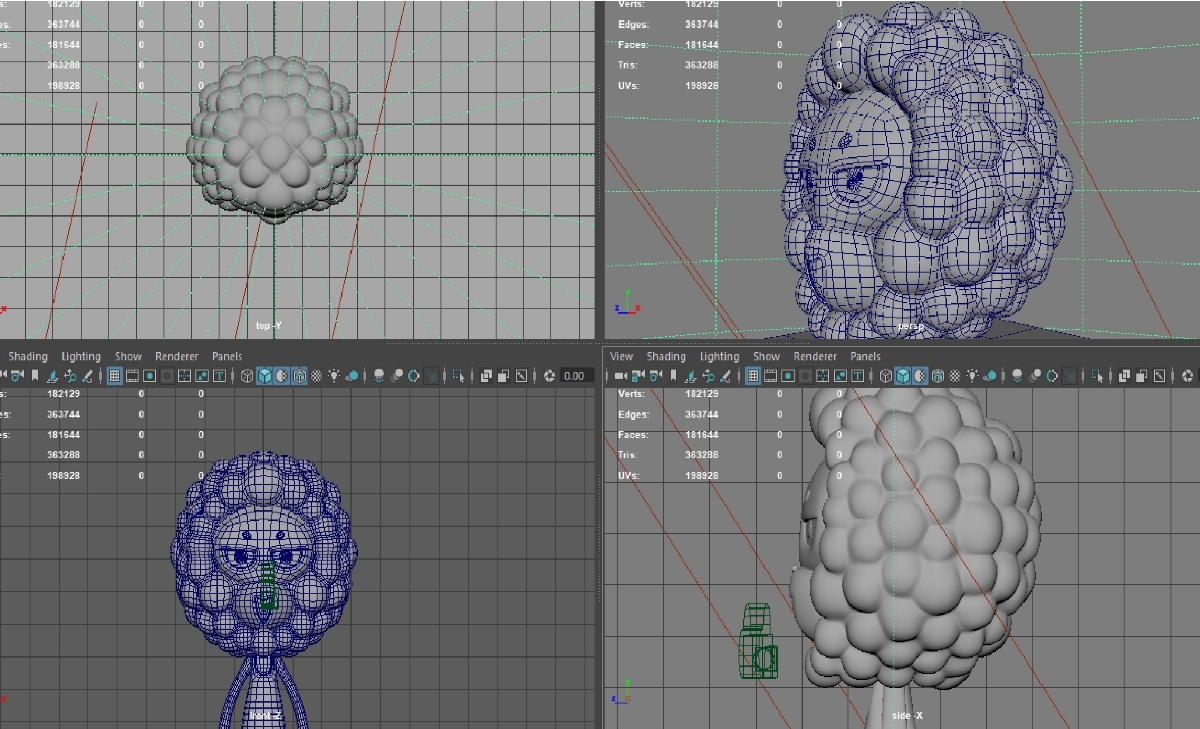Toggle XRay active components in front view panel
Screen dimensions: 1200x729
[503, 376]
